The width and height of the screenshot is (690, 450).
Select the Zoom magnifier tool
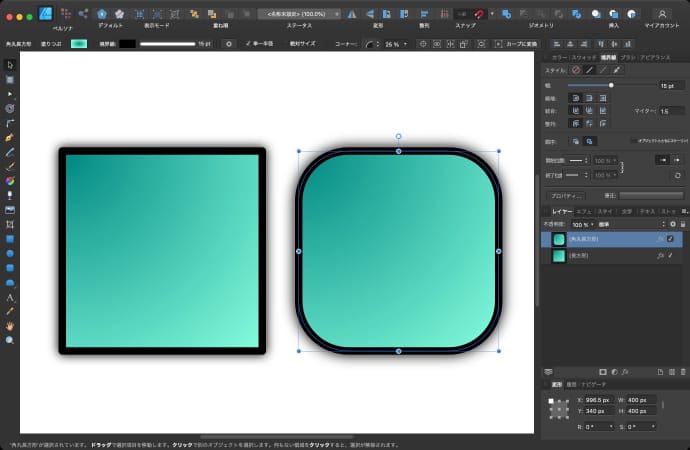pos(10,340)
